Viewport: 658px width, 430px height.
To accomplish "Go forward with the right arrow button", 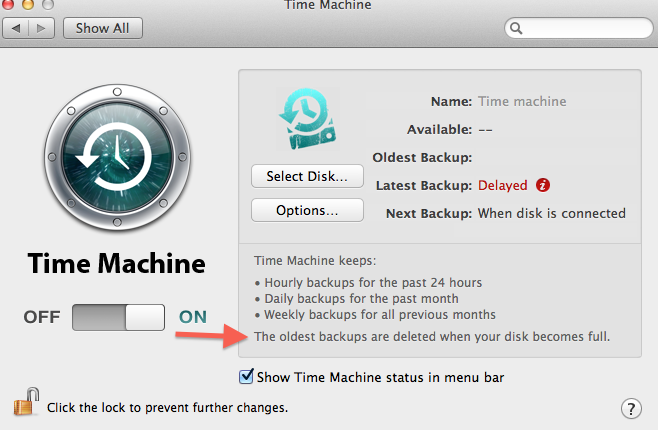I will pyautogui.click(x=41, y=28).
